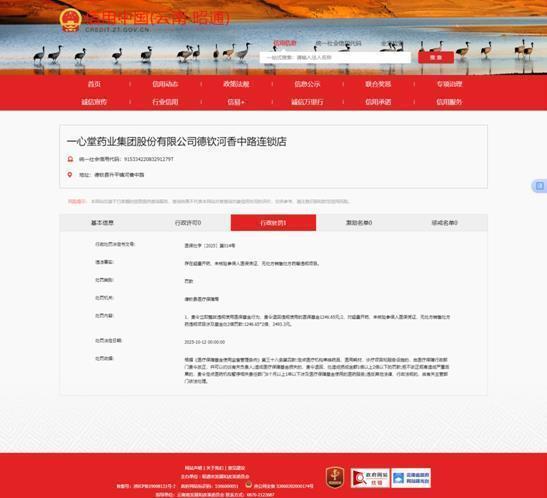Click the penalty type value 罚款
Viewport: 547px width, 498px height.
(189, 281)
